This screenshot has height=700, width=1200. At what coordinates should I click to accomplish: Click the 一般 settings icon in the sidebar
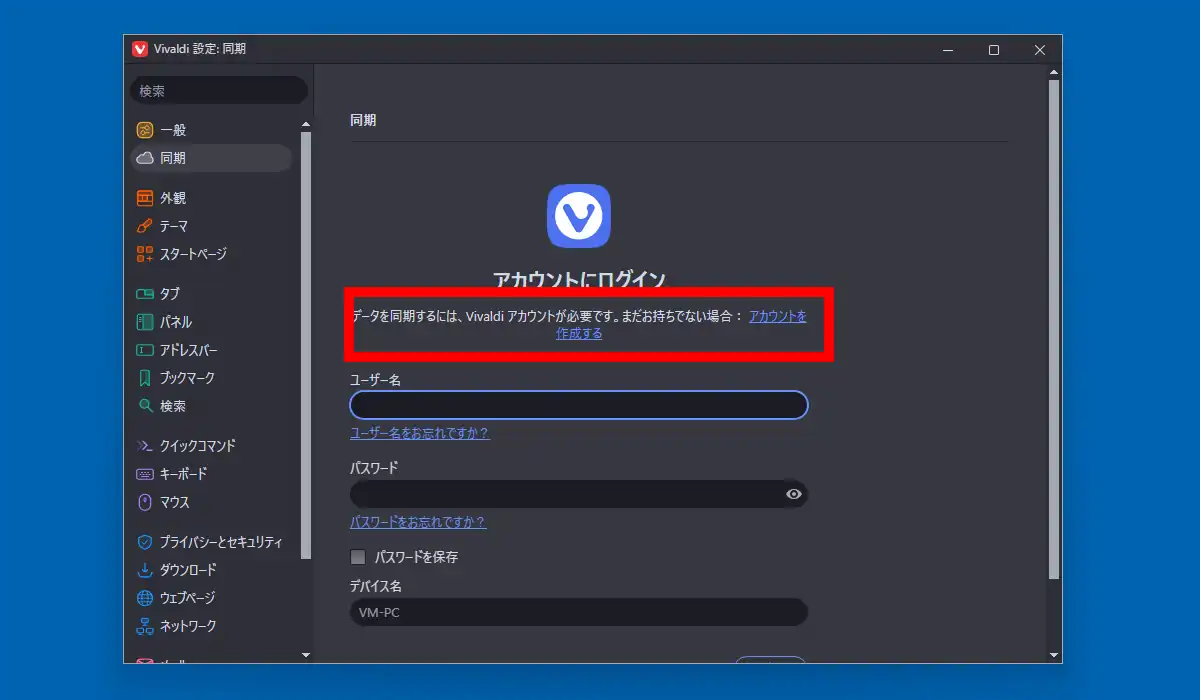click(x=145, y=130)
